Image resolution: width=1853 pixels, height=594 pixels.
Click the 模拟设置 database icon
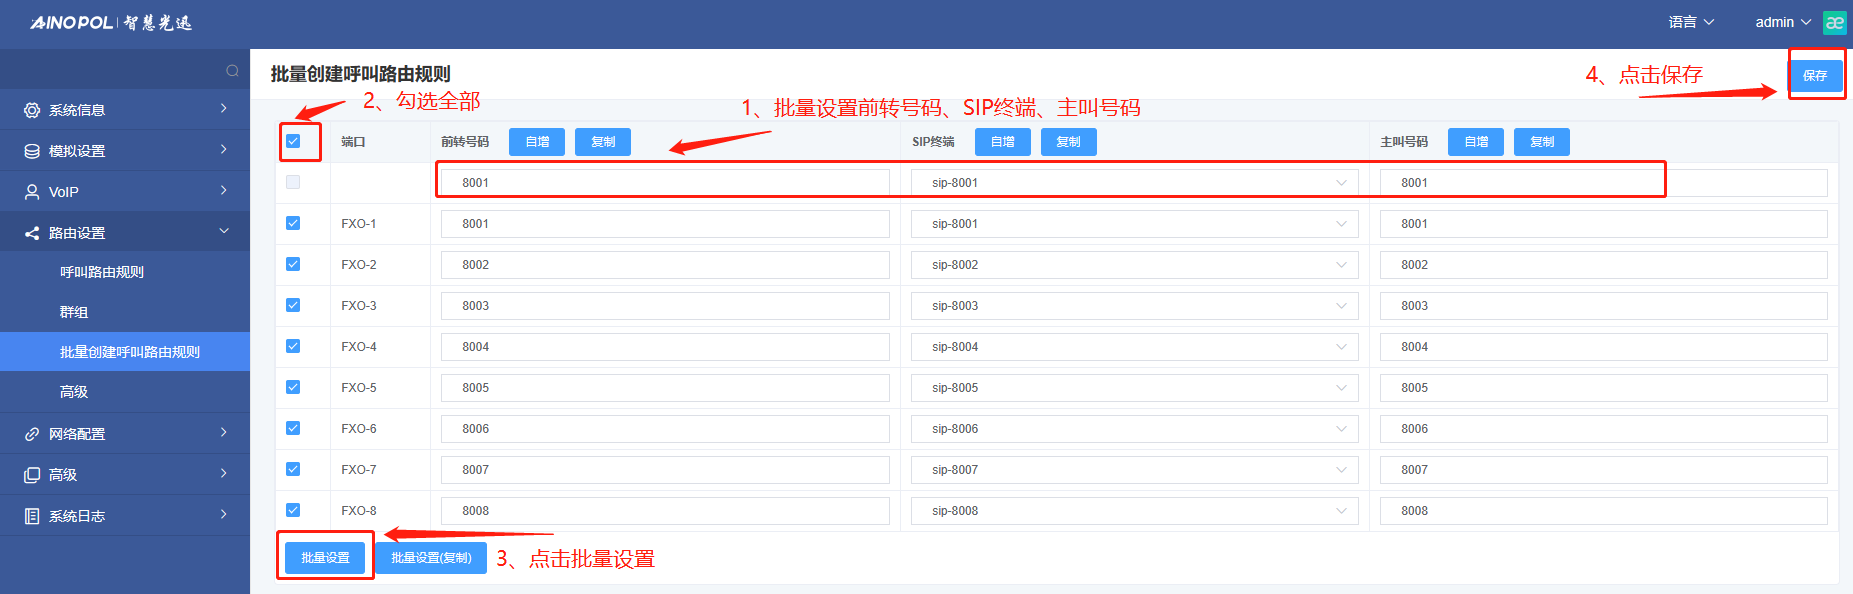point(32,151)
